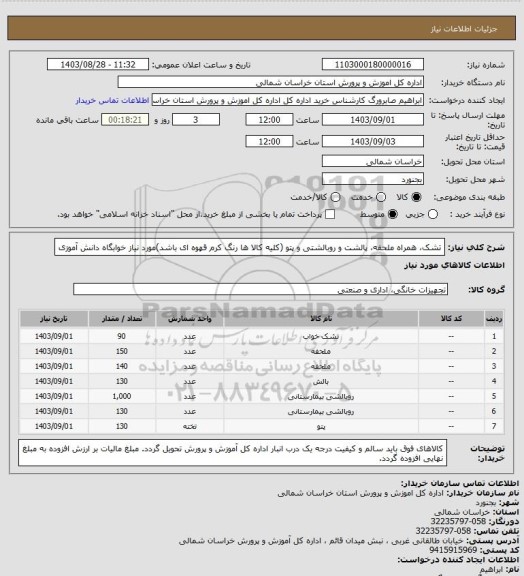Click response deadline date 1403/09/01 field
The width and height of the screenshot is (524, 576).
click(x=373, y=120)
